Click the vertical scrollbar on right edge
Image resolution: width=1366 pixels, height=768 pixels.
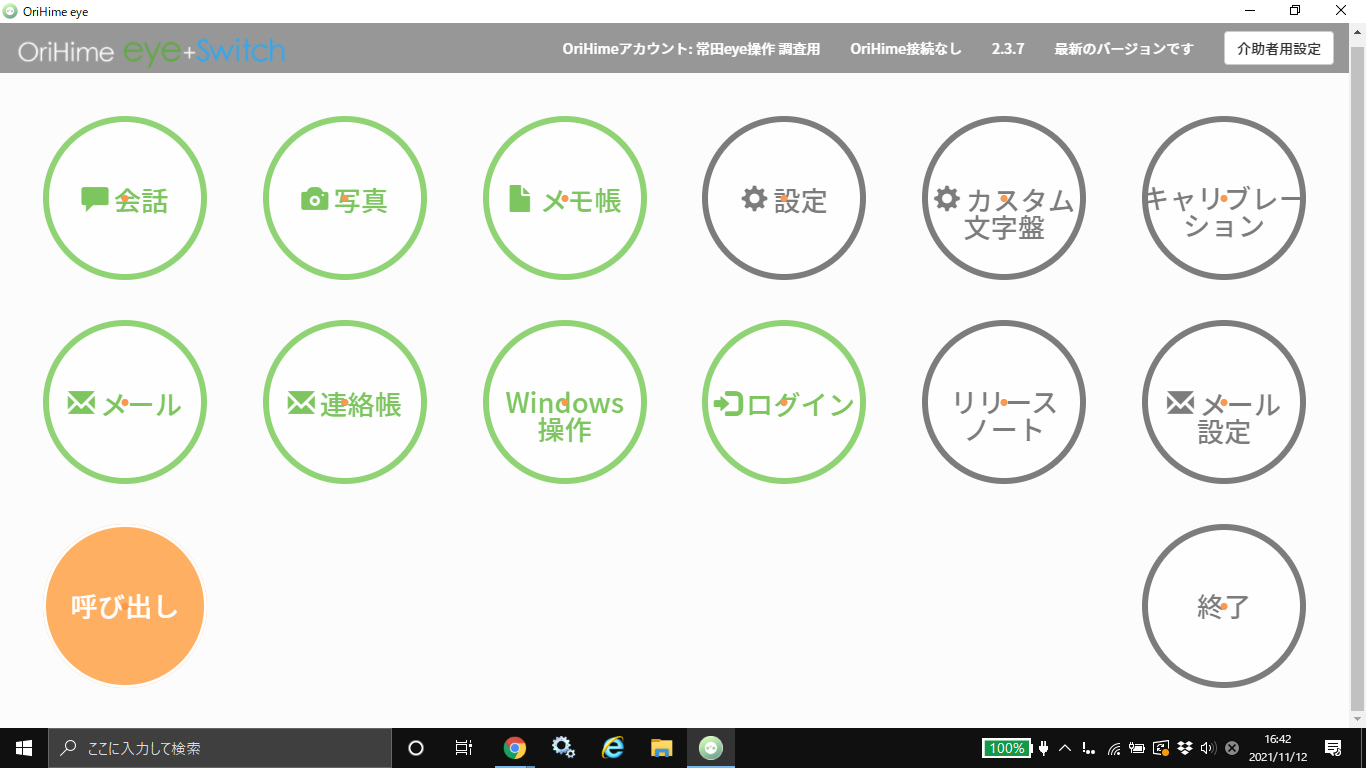[x=1357, y=400]
